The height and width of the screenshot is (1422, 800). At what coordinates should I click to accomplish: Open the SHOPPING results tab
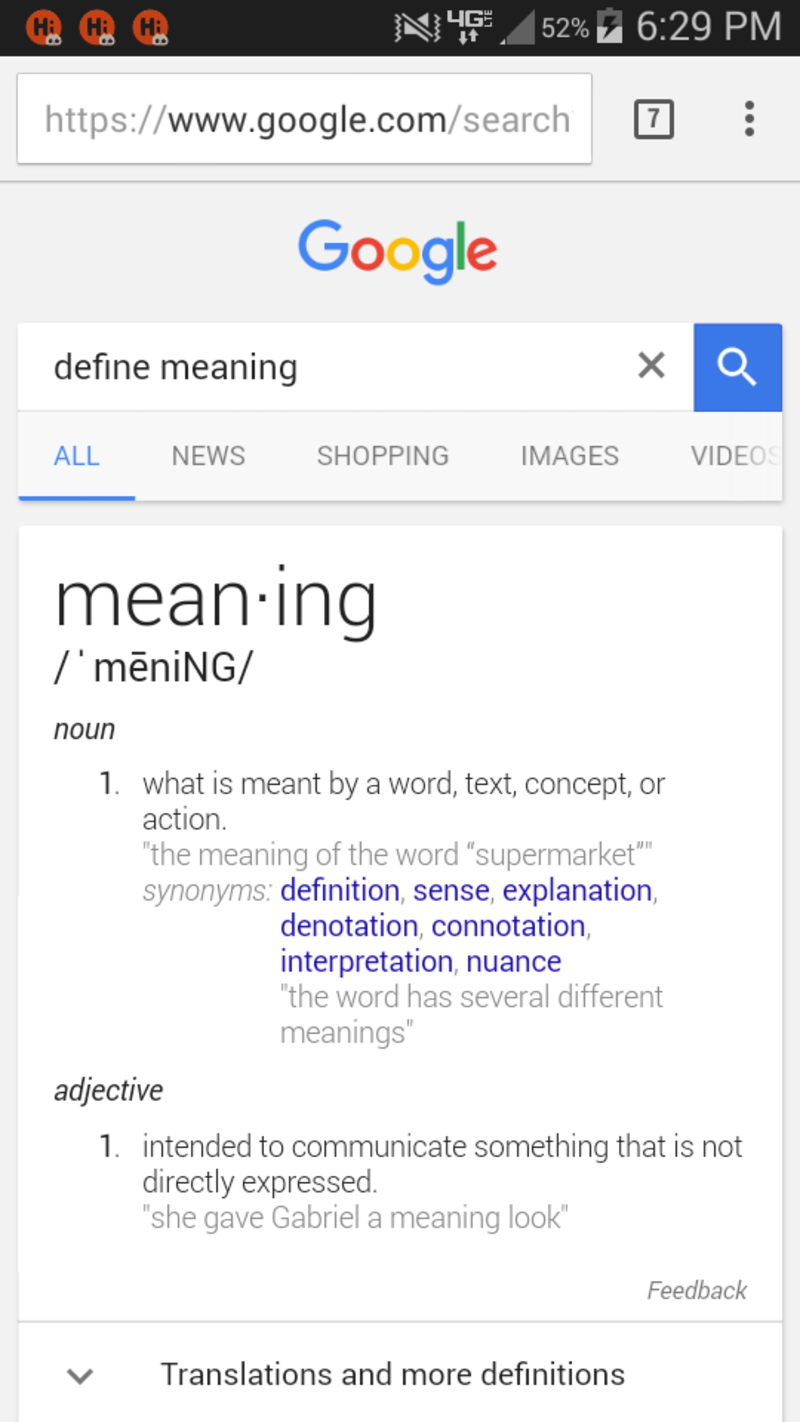pos(382,456)
